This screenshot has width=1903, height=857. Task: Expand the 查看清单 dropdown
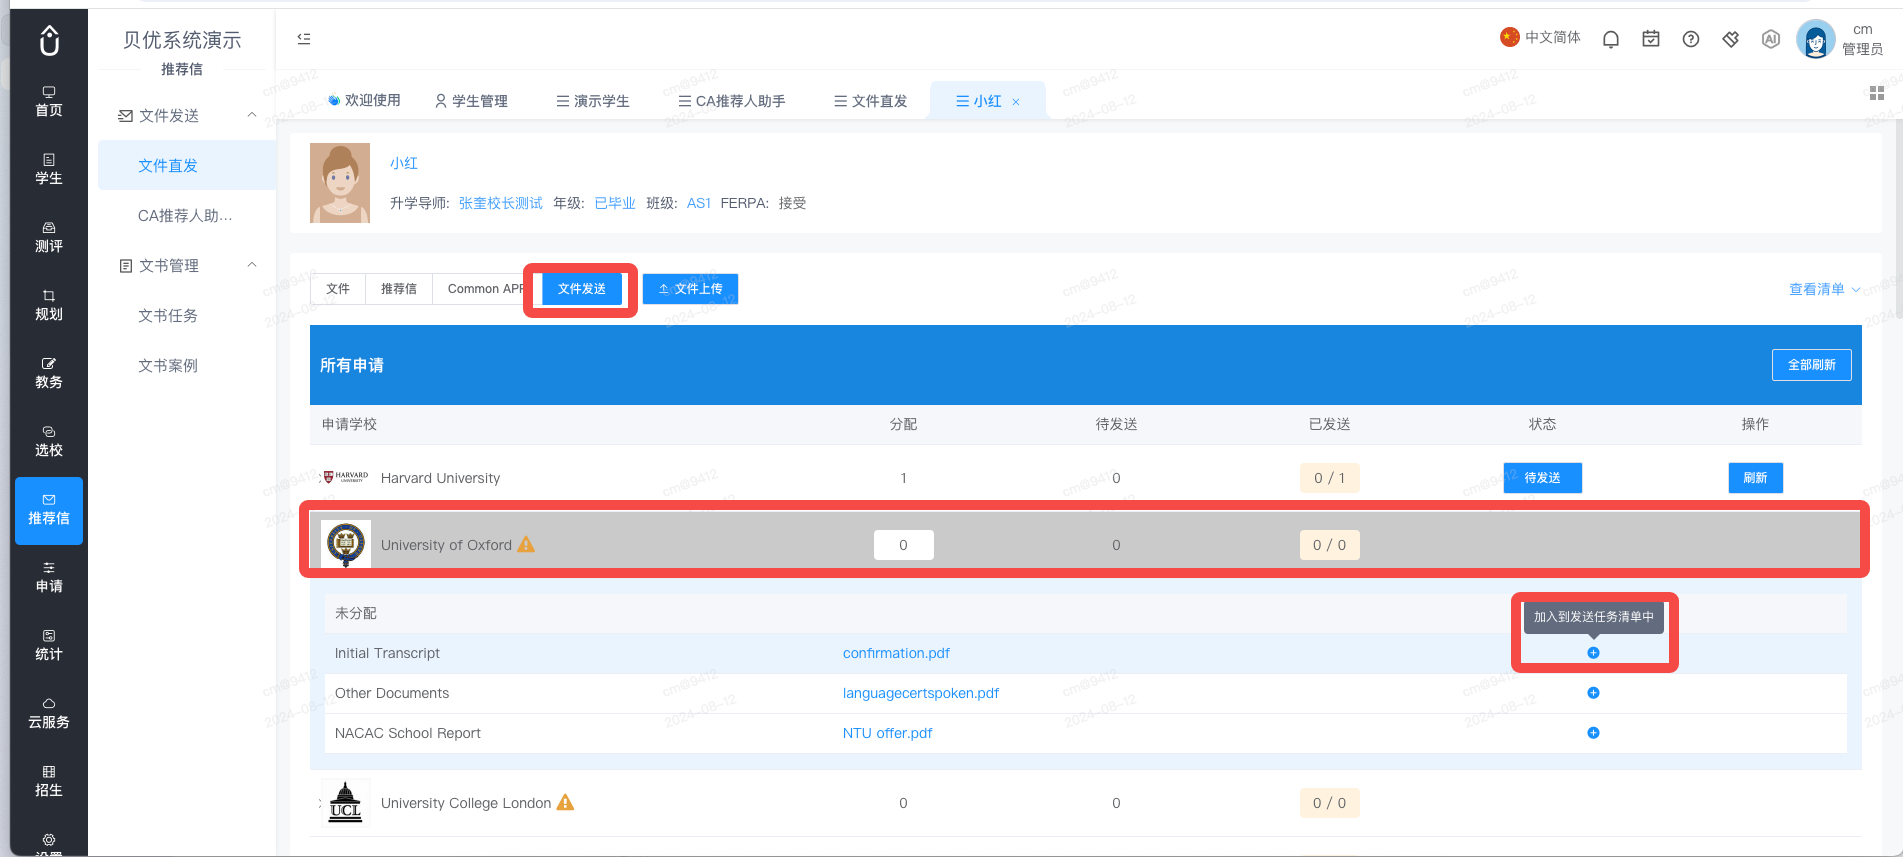pos(1825,289)
